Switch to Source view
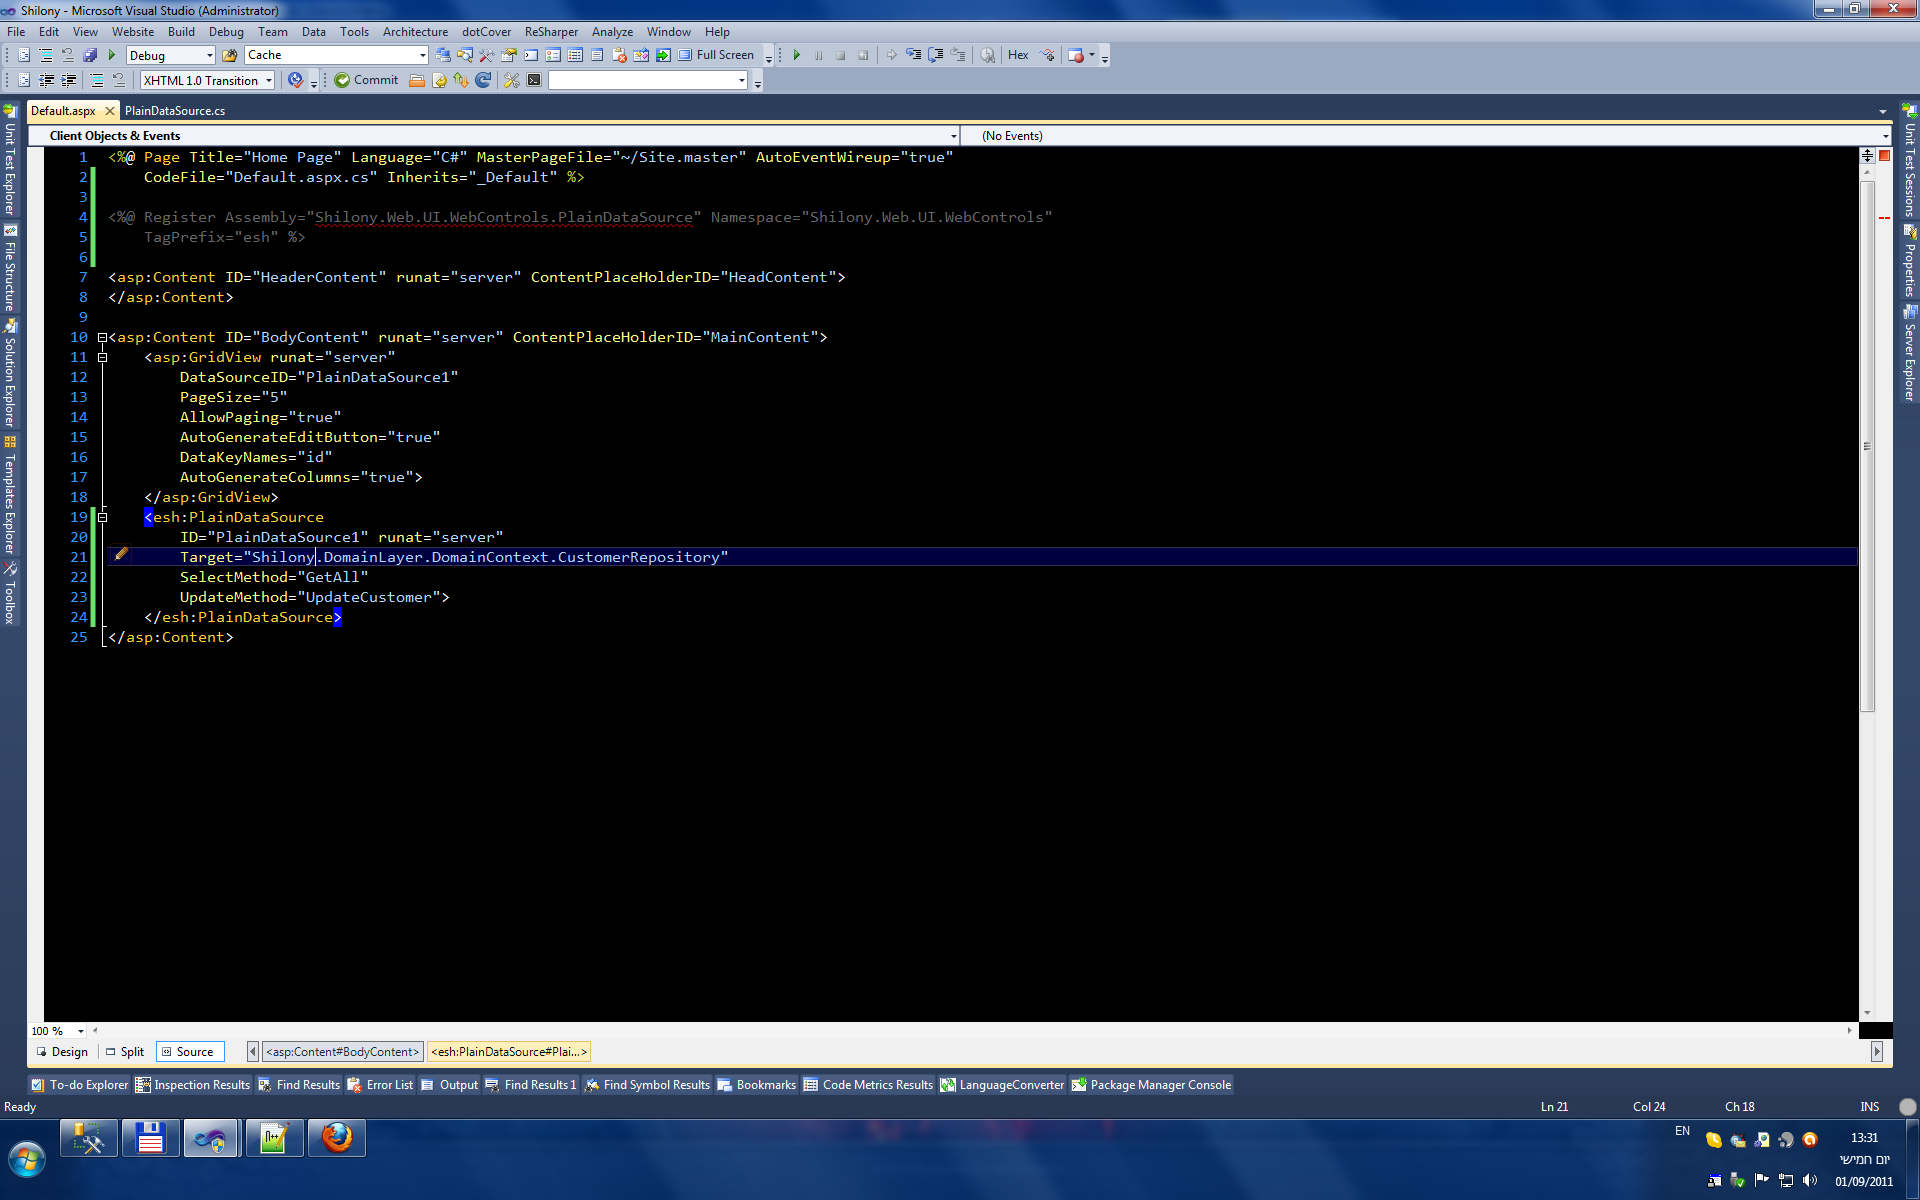The image size is (1920, 1200). [x=188, y=1052]
